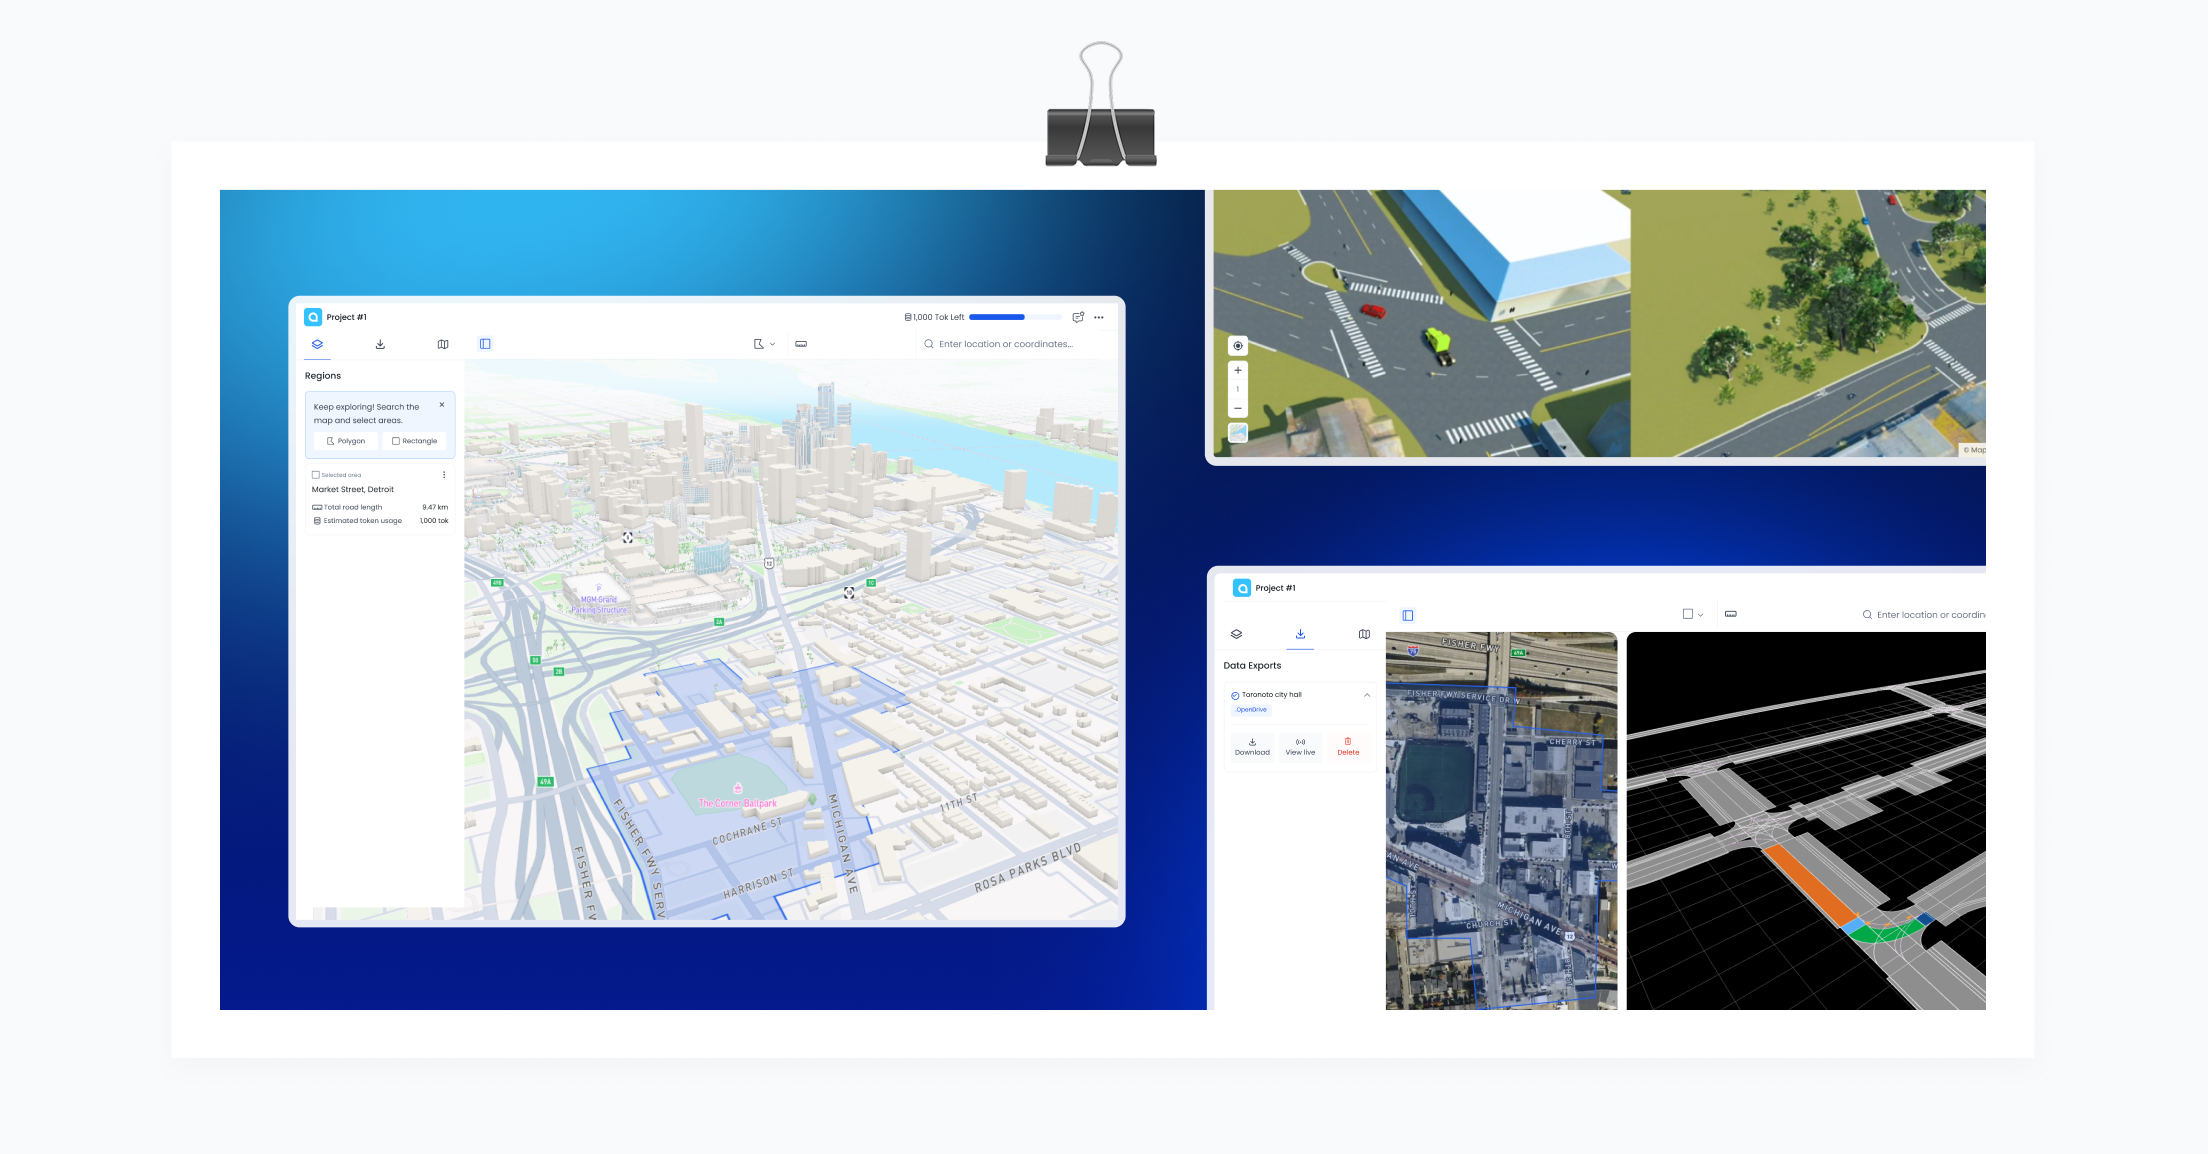Check the Selected area checkbox
Viewport: 2208px width, 1154px height.
click(316, 475)
